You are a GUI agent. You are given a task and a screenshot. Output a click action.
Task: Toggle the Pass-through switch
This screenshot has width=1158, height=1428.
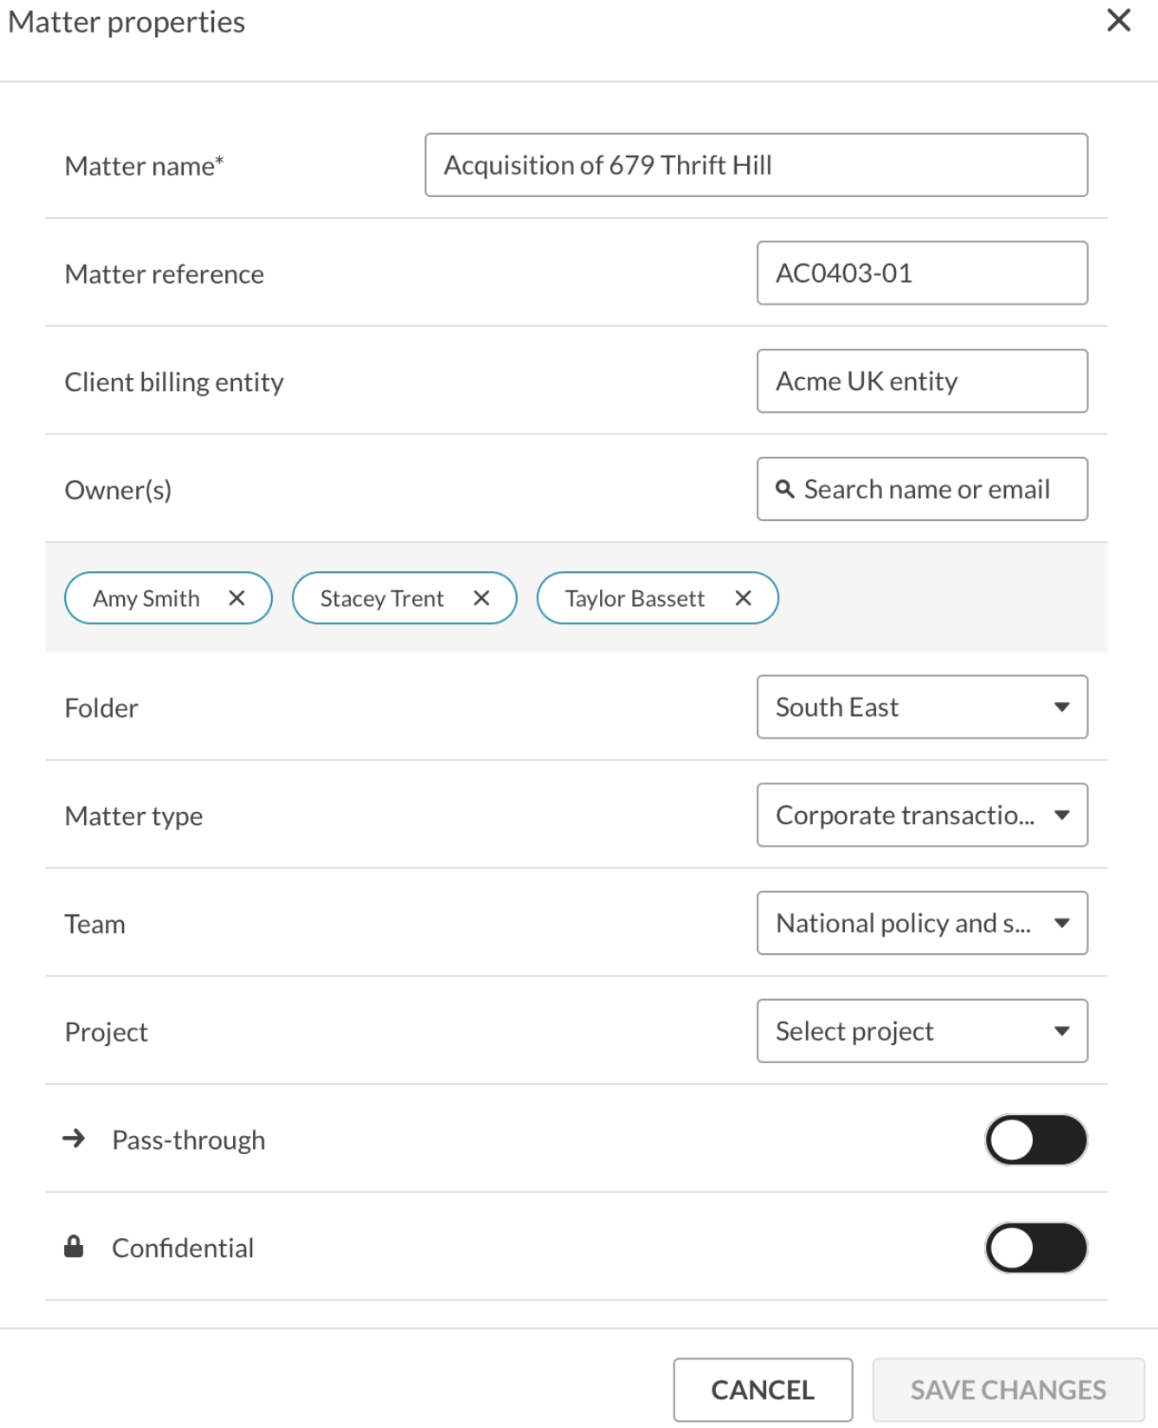click(1036, 1140)
